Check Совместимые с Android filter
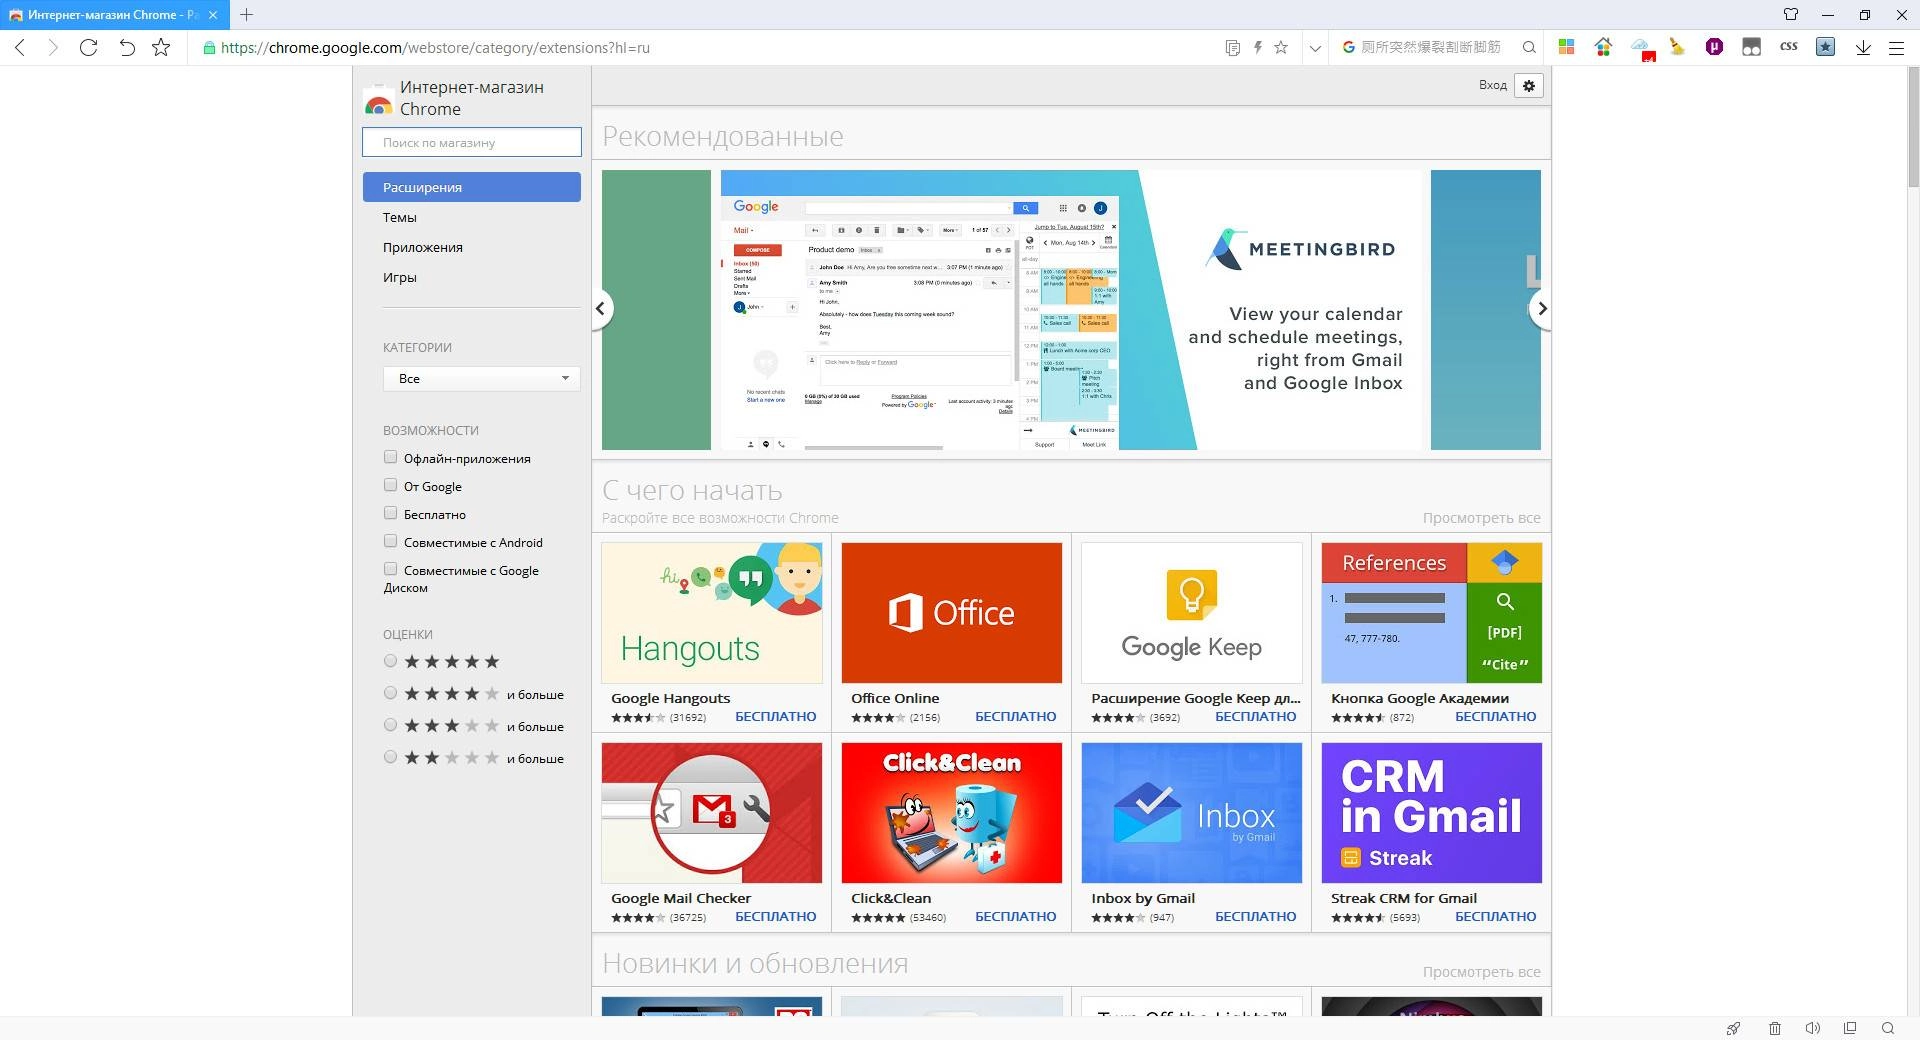The height and width of the screenshot is (1040, 1920). [x=390, y=541]
